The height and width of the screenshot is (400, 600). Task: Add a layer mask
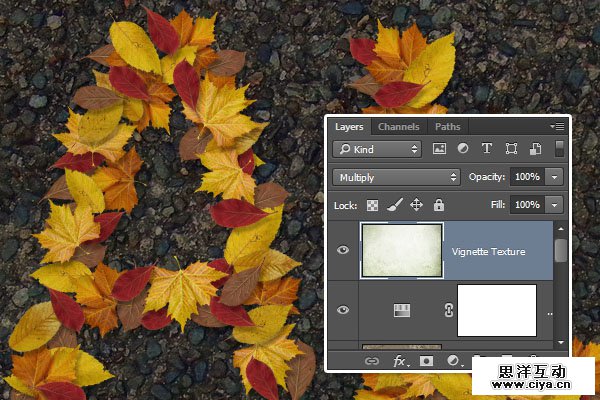tap(427, 360)
